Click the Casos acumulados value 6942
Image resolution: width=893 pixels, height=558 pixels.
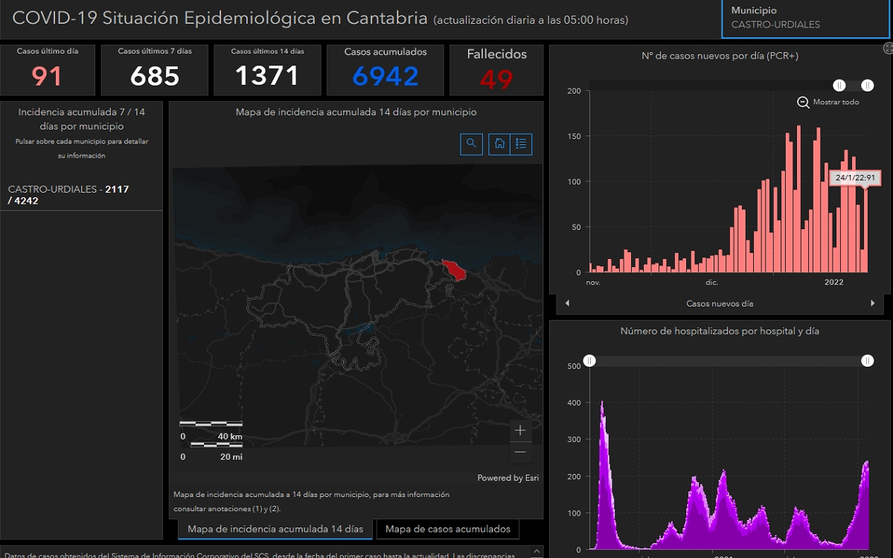click(386, 76)
